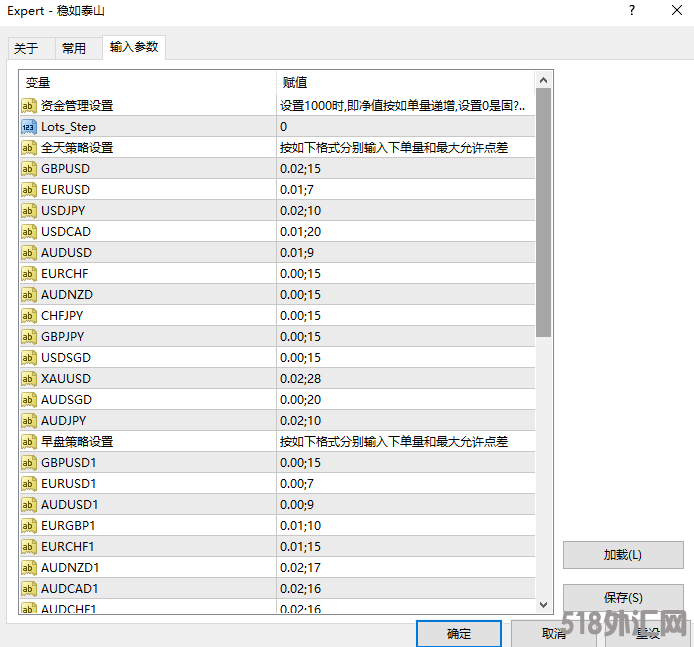Click the vertical scrollbar thumb

pos(544,210)
